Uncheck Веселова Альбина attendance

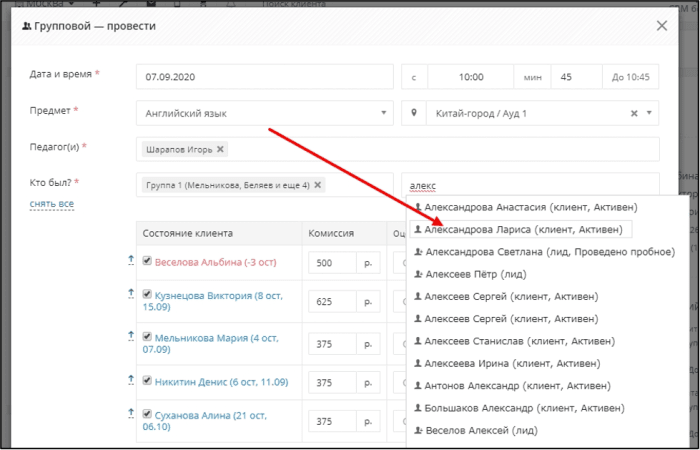click(147, 260)
